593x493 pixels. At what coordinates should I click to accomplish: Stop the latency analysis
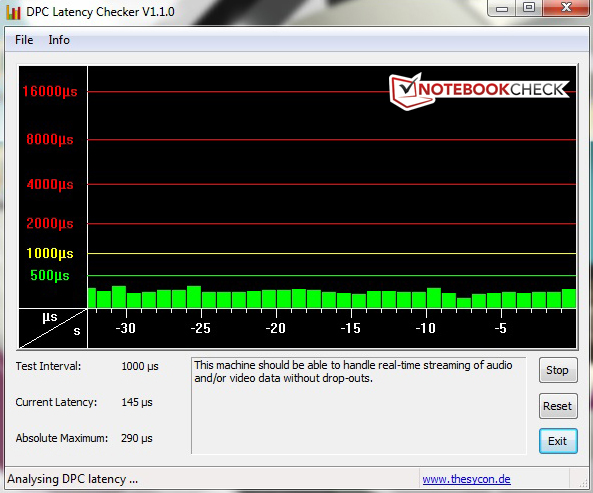pyautogui.click(x=558, y=370)
